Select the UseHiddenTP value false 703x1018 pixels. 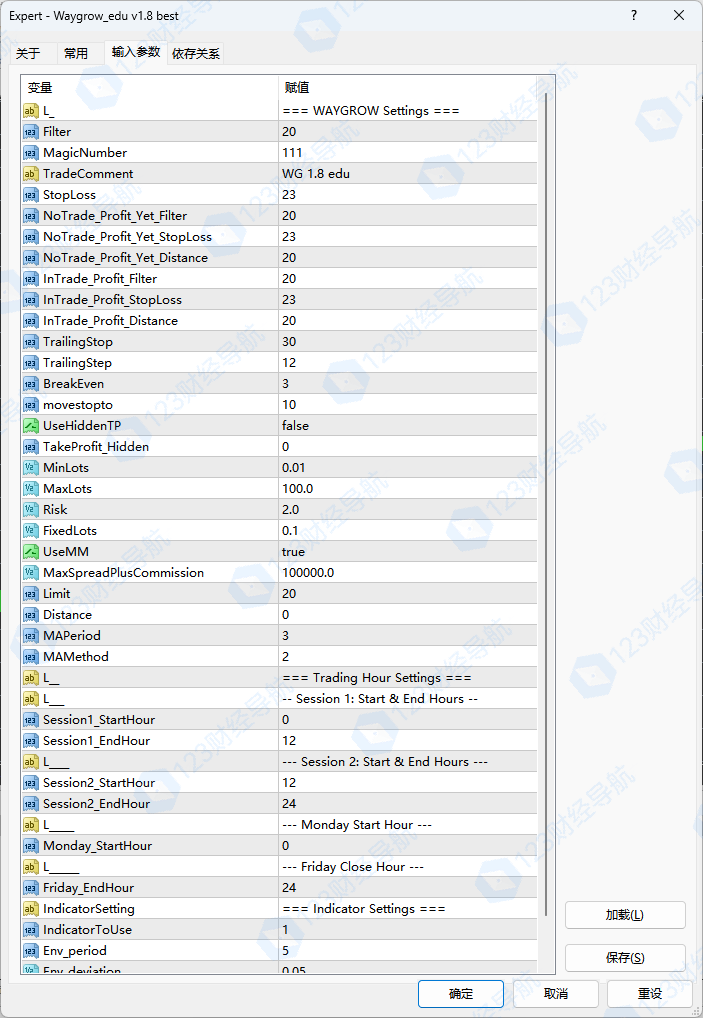point(408,426)
